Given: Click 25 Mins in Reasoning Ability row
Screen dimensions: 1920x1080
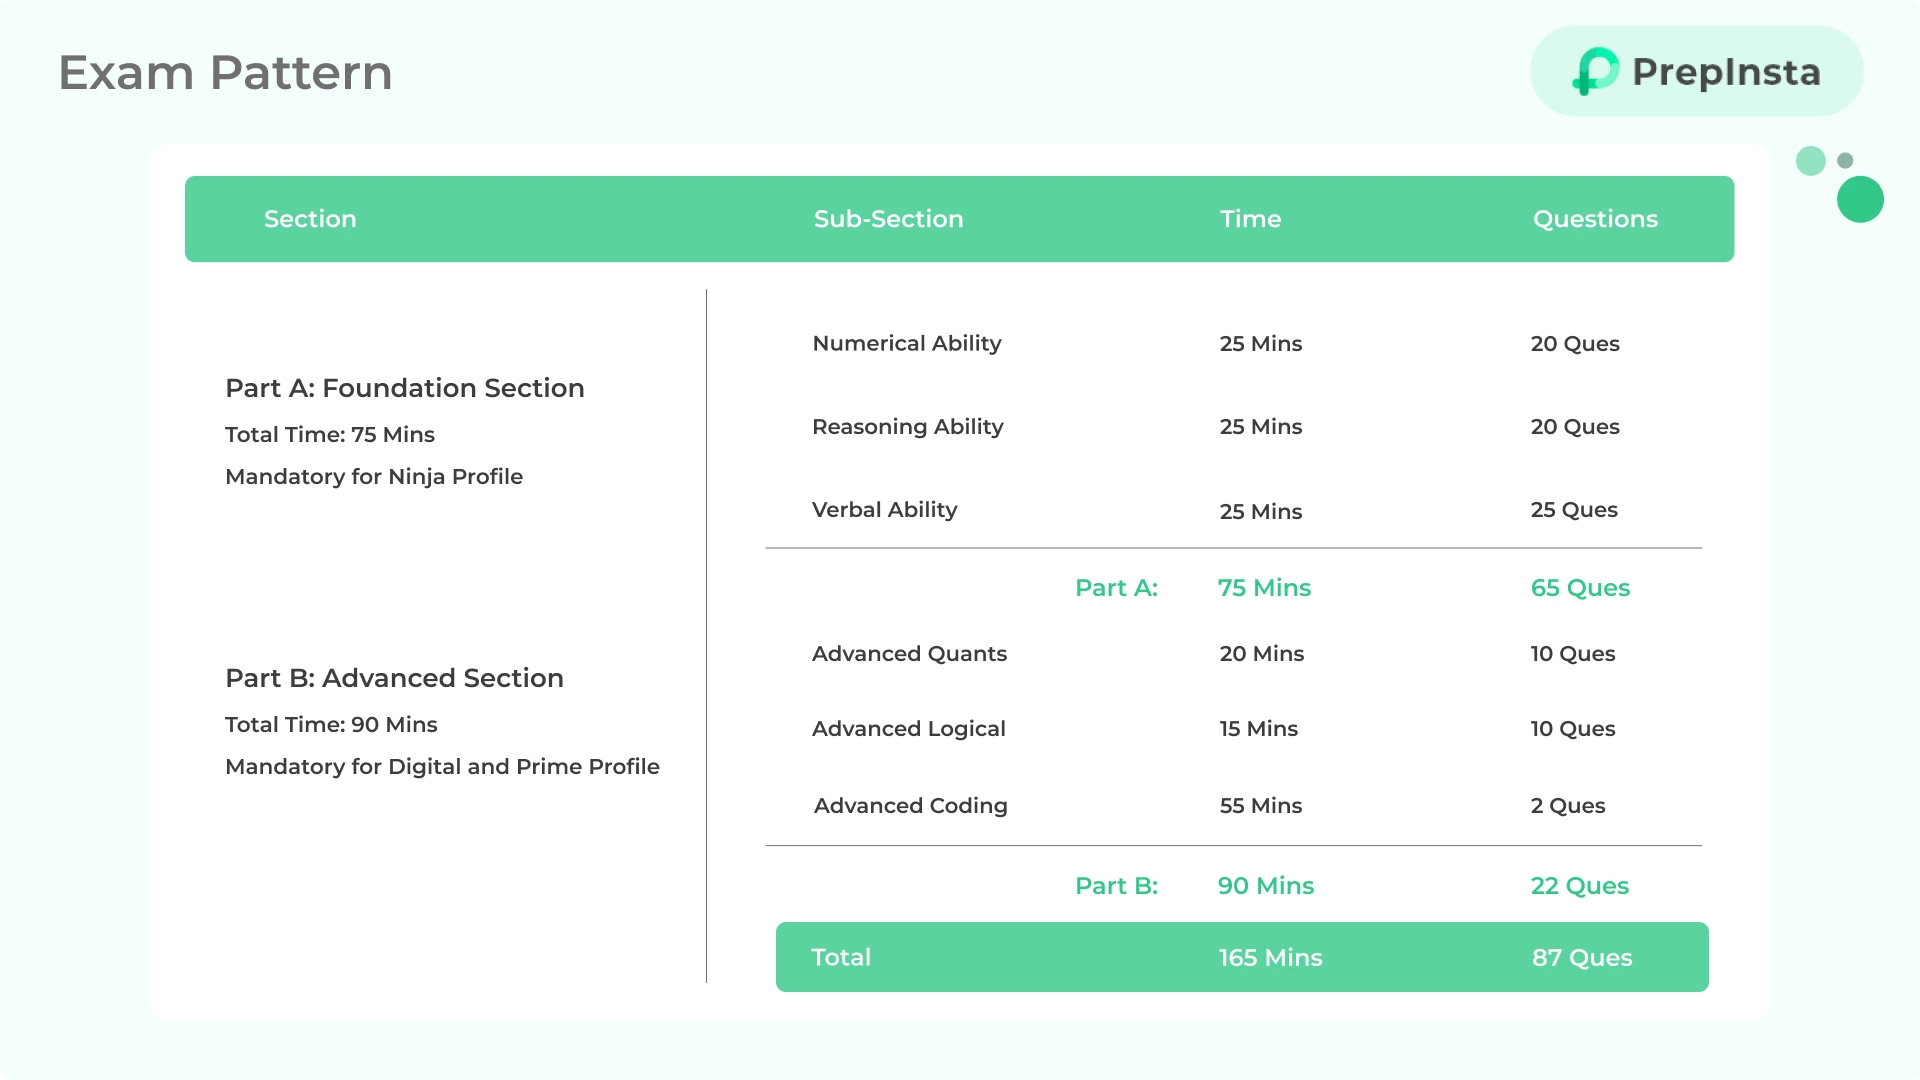Looking at the screenshot, I should coord(1261,427).
